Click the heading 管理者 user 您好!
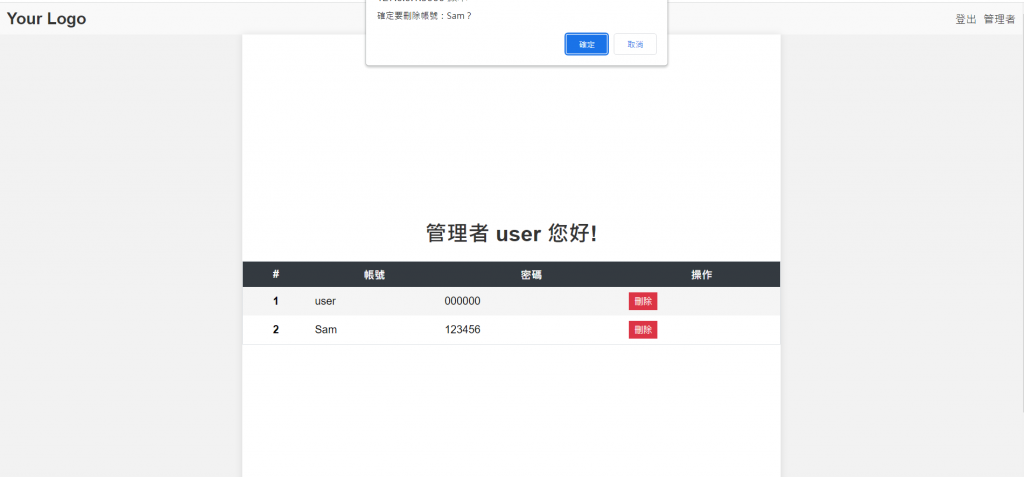The image size is (1024, 477). pyautogui.click(x=511, y=233)
